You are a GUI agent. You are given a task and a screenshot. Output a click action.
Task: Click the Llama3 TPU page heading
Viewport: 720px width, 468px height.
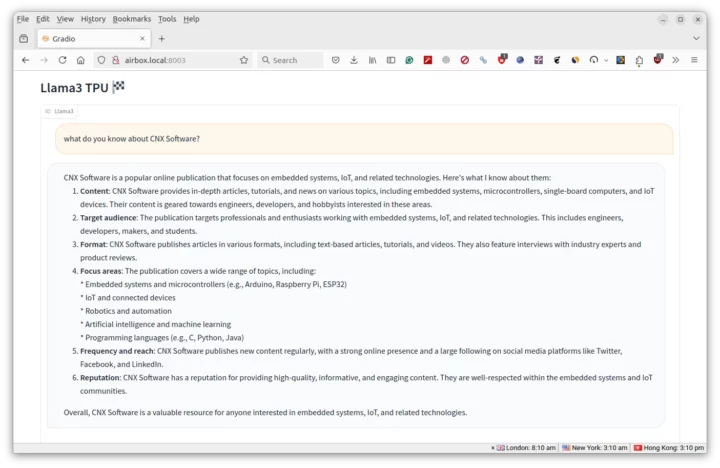82,87
